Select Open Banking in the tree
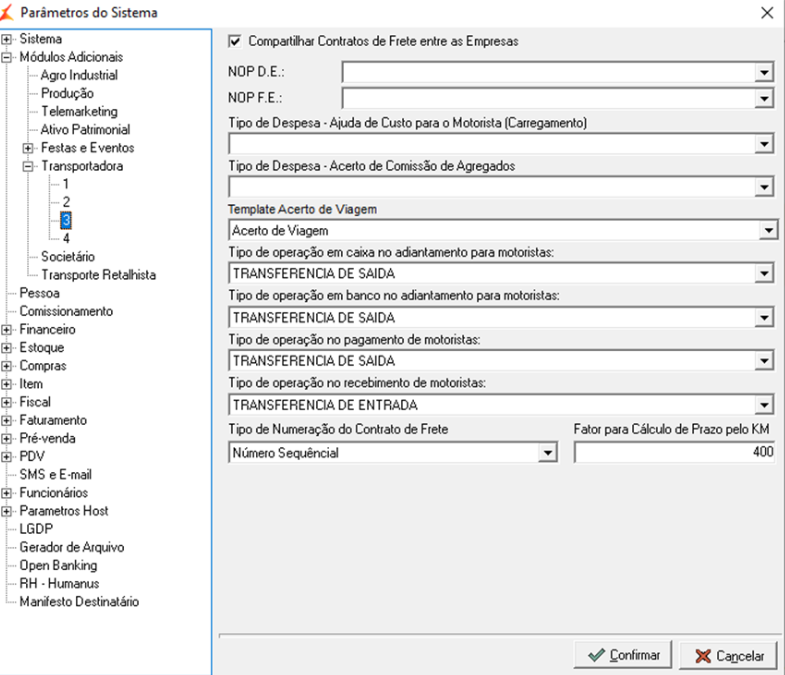 [x=58, y=565]
